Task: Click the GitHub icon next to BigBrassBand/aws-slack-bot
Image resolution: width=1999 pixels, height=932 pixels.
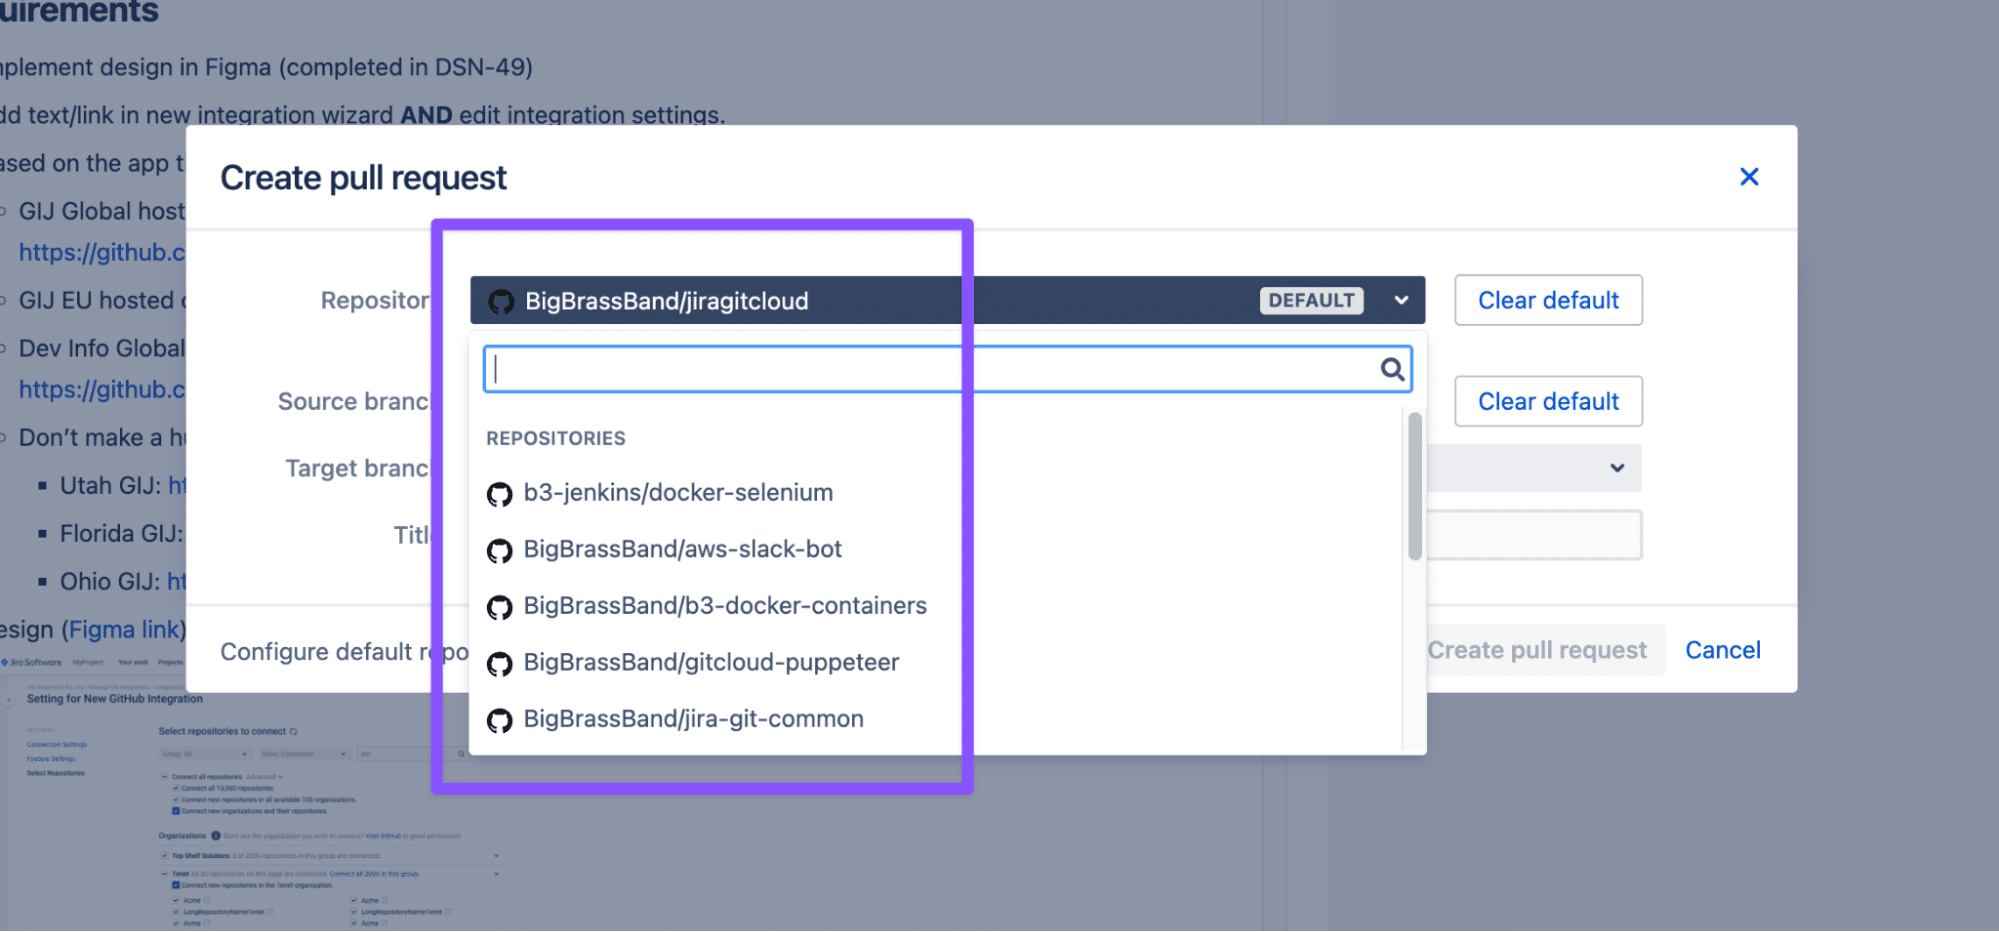Action: click(500, 549)
